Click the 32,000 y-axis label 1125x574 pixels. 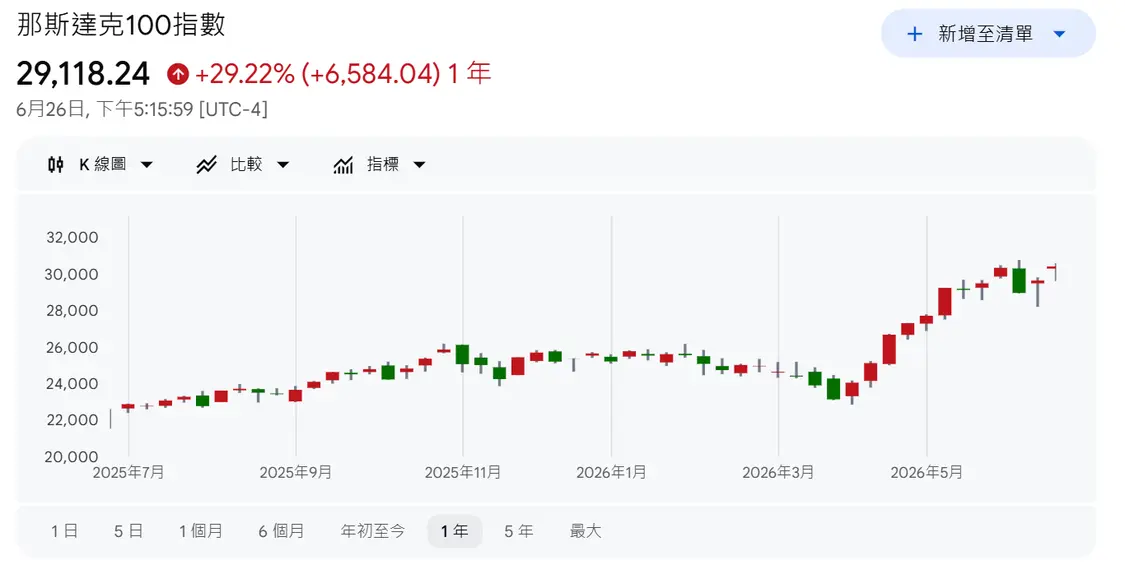click(72, 237)
